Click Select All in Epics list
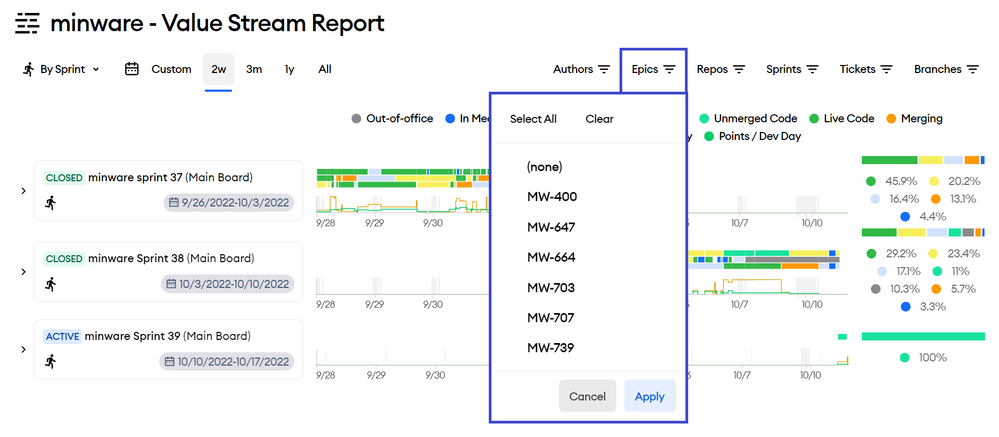999x437 pixels. pos(533,119)
